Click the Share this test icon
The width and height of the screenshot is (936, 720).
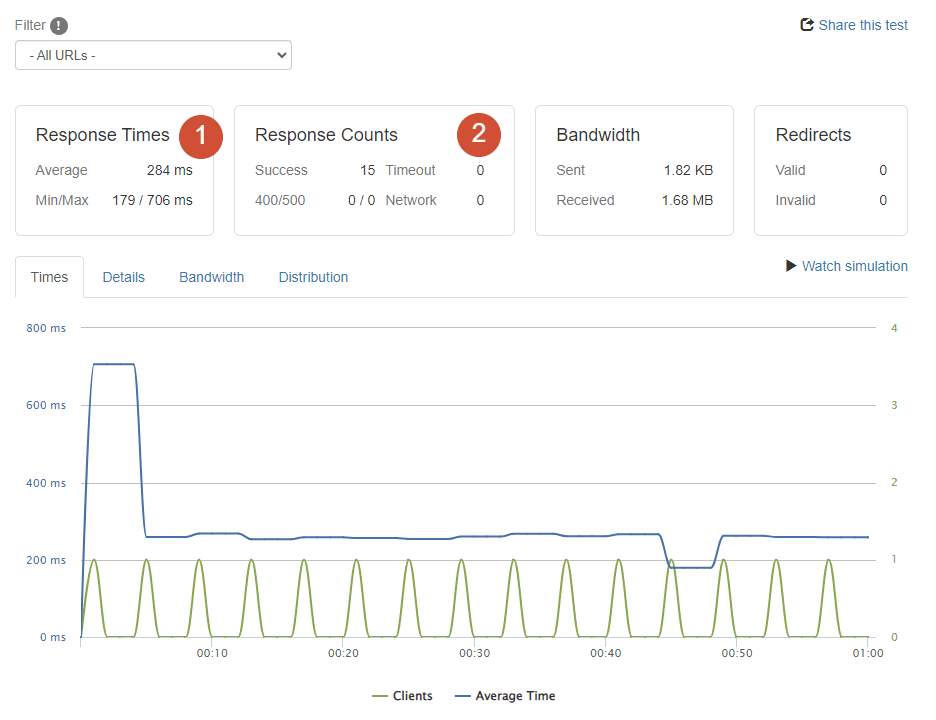click(x=807, y=24)
